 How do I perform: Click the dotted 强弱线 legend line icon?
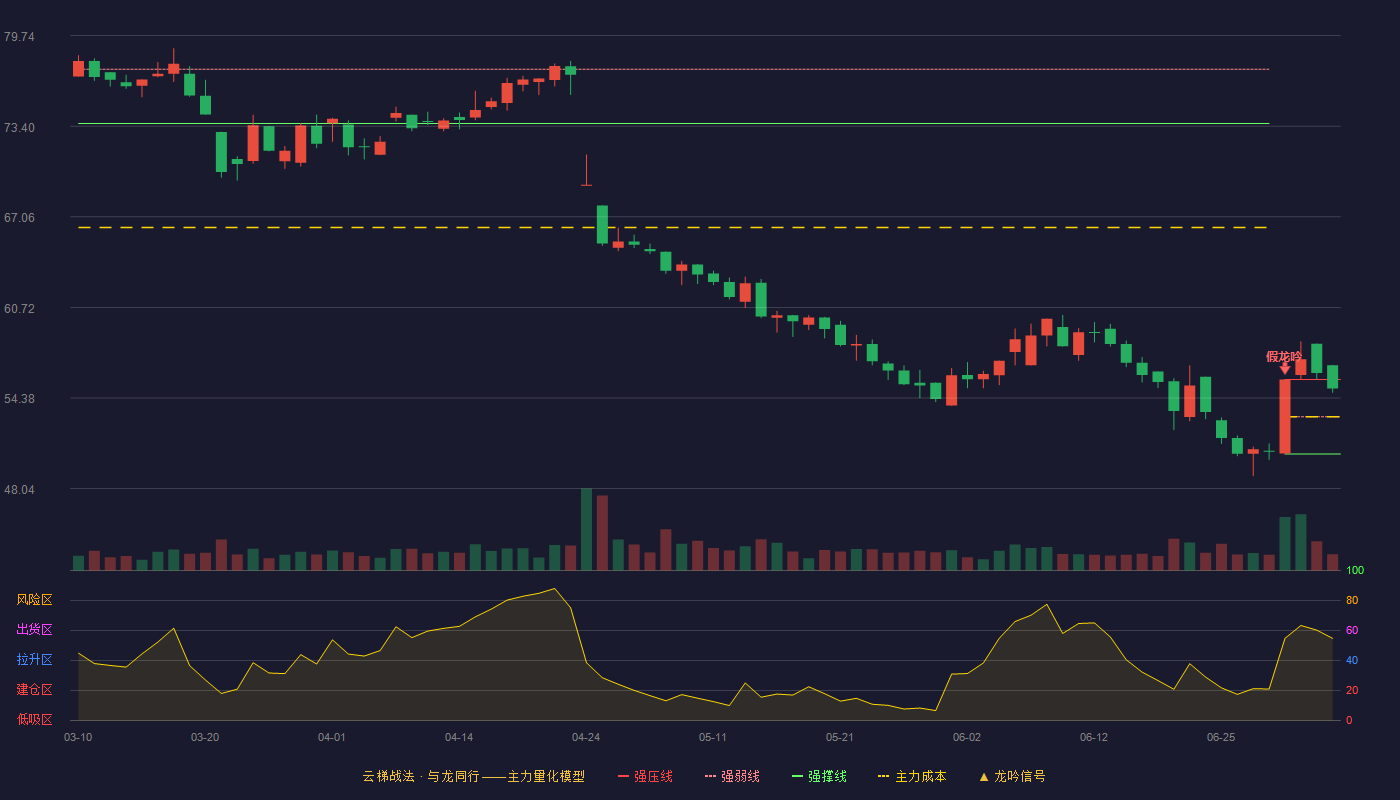(711, 776)
